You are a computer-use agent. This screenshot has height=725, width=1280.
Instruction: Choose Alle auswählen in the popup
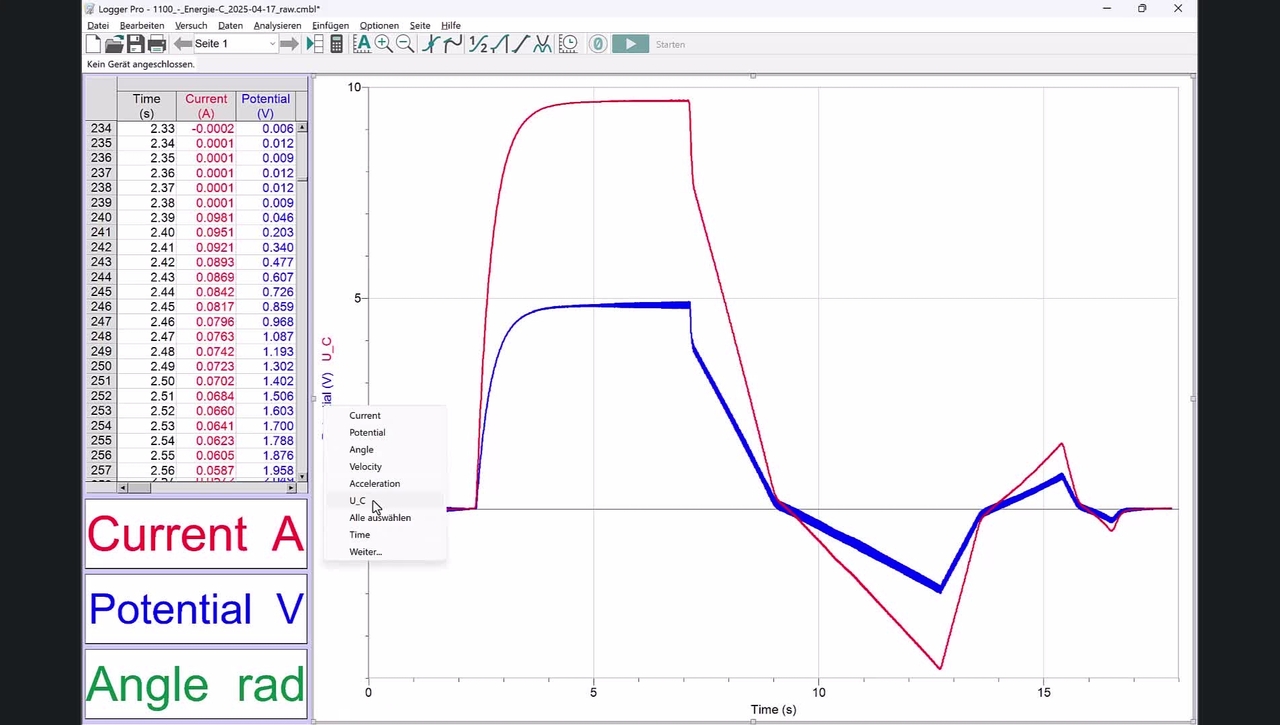384,517
